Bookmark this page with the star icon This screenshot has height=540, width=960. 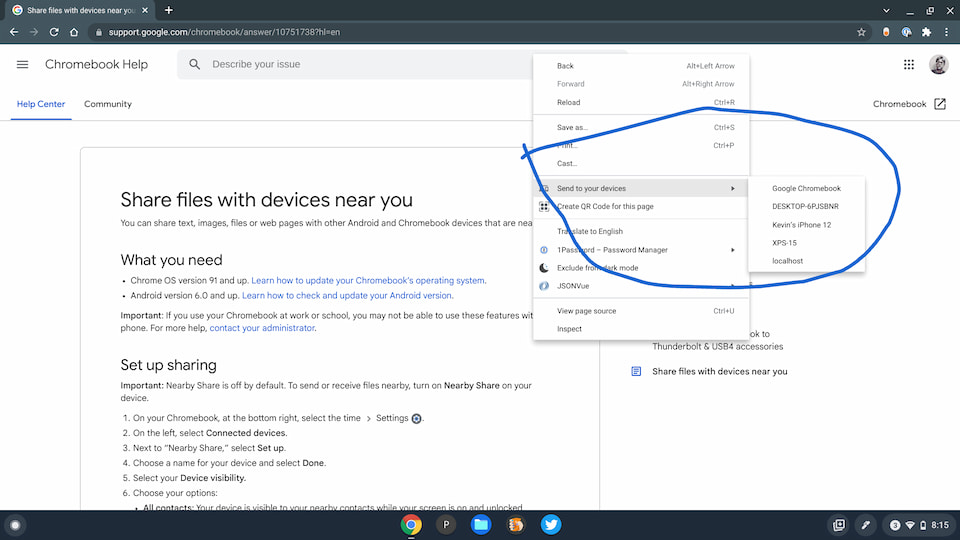pyautogui.click(x=861, y=32)
